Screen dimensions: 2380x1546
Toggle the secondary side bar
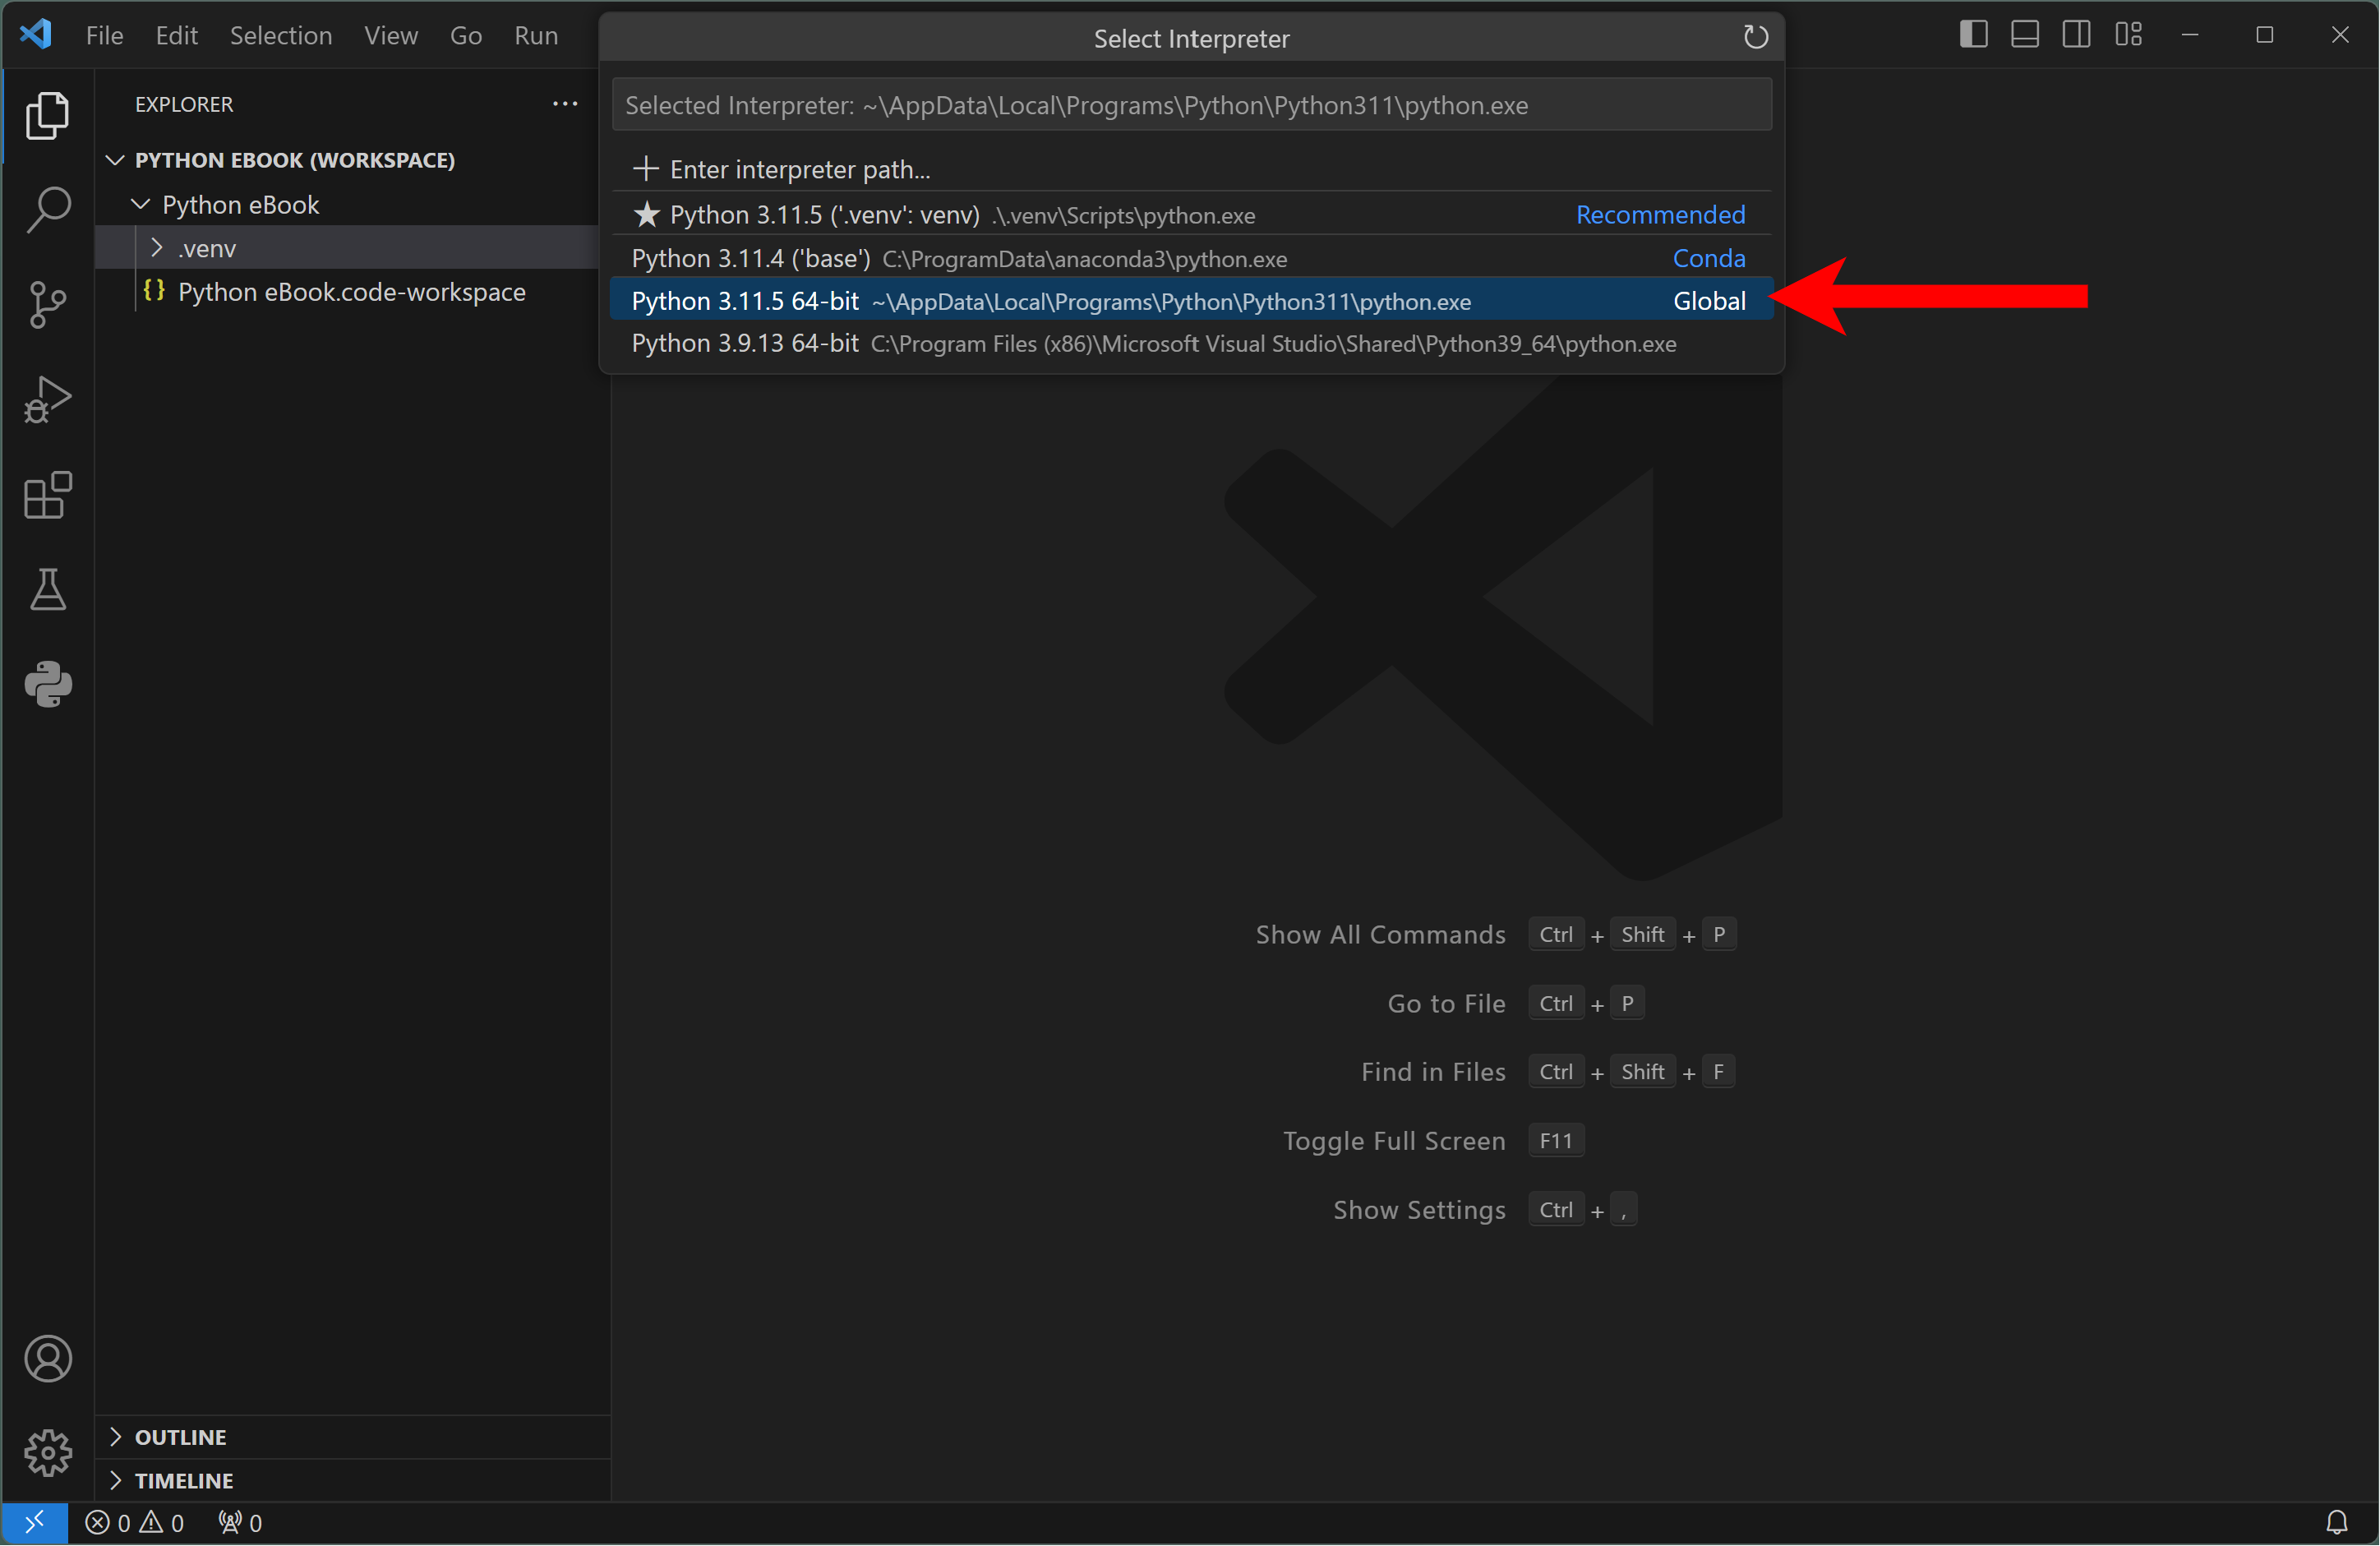[2076, 35]
